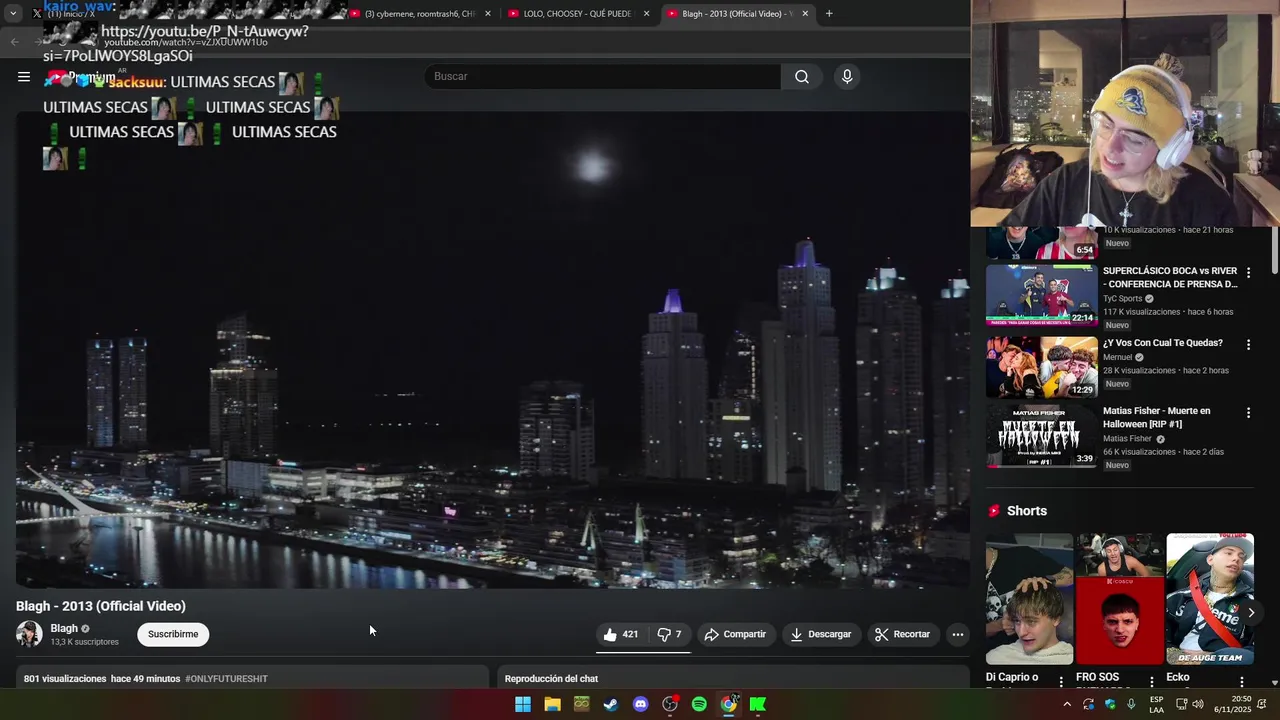Open options for Di Caprio short
Screen dimensions: 1280x720
(1061, 682)
